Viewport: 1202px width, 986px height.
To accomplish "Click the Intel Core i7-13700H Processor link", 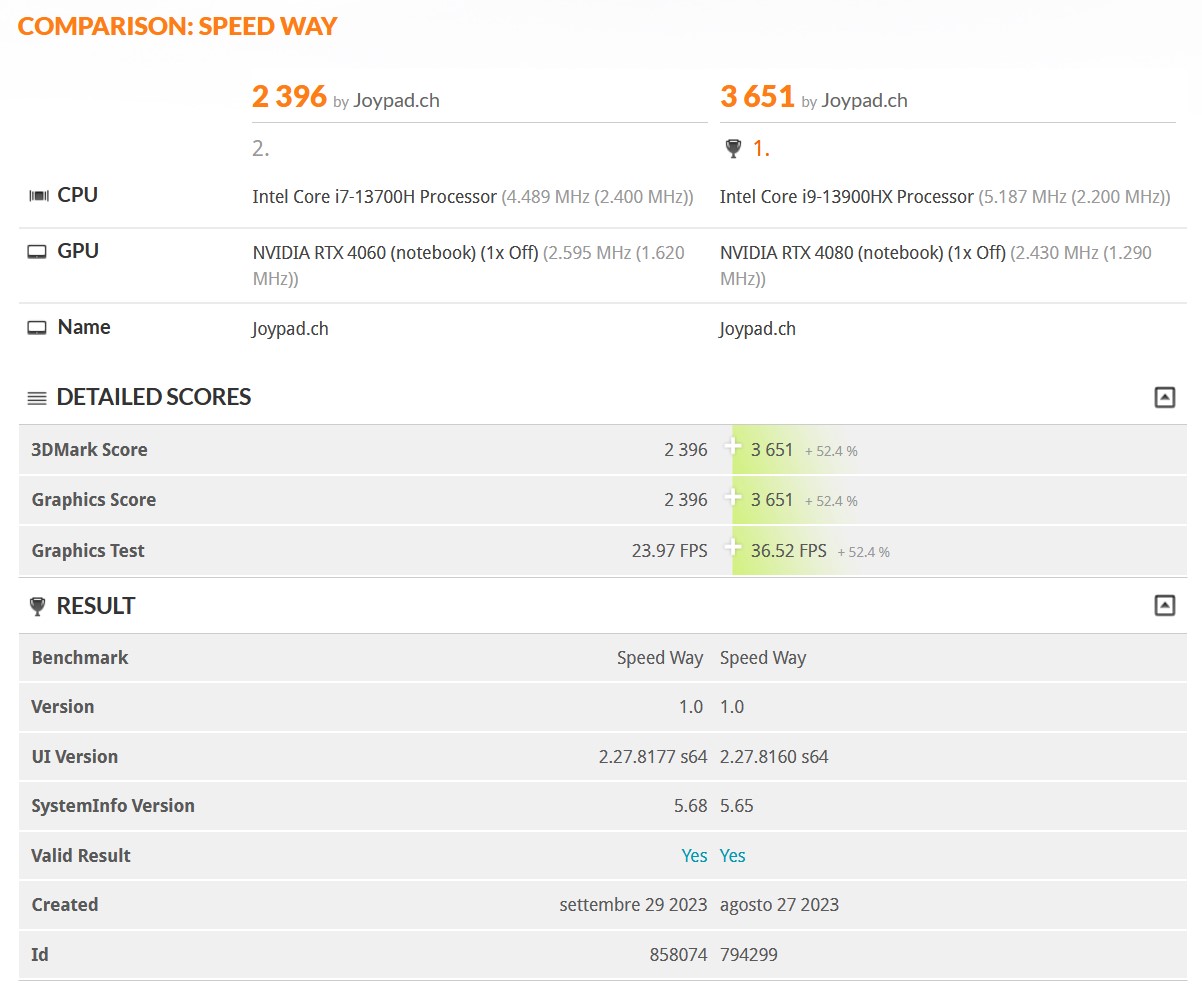I will click(374, 197).
